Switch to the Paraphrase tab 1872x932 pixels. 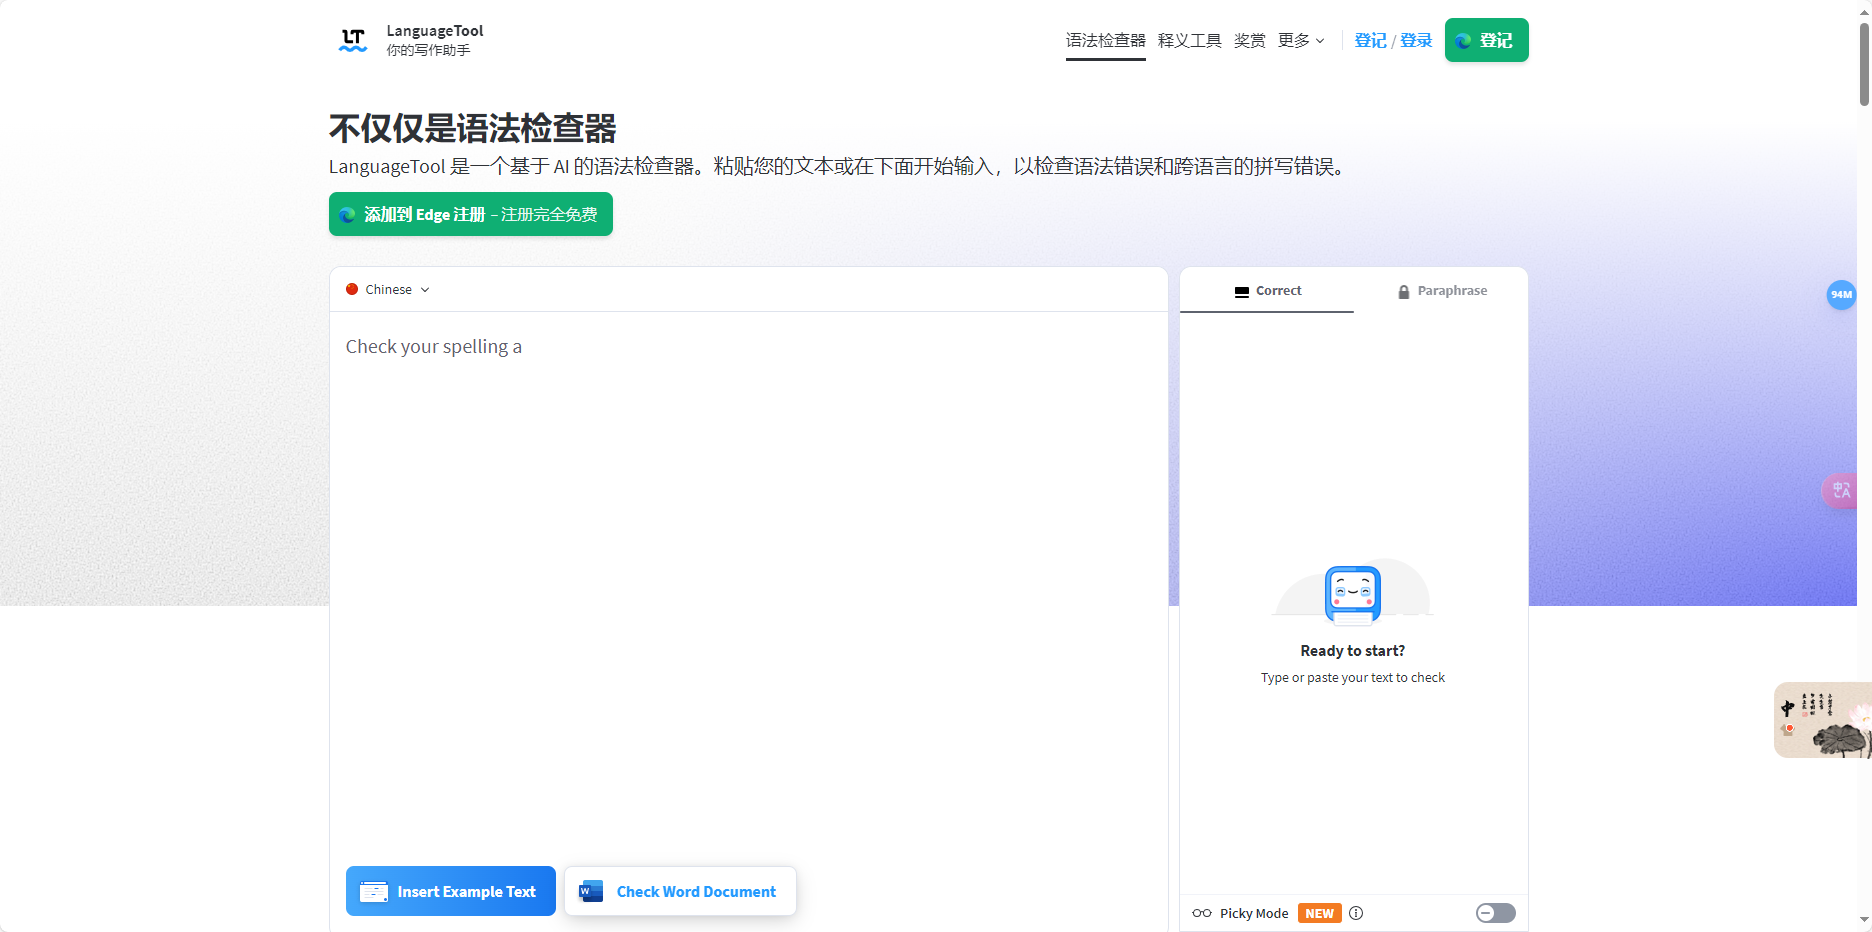point(1442,290)
